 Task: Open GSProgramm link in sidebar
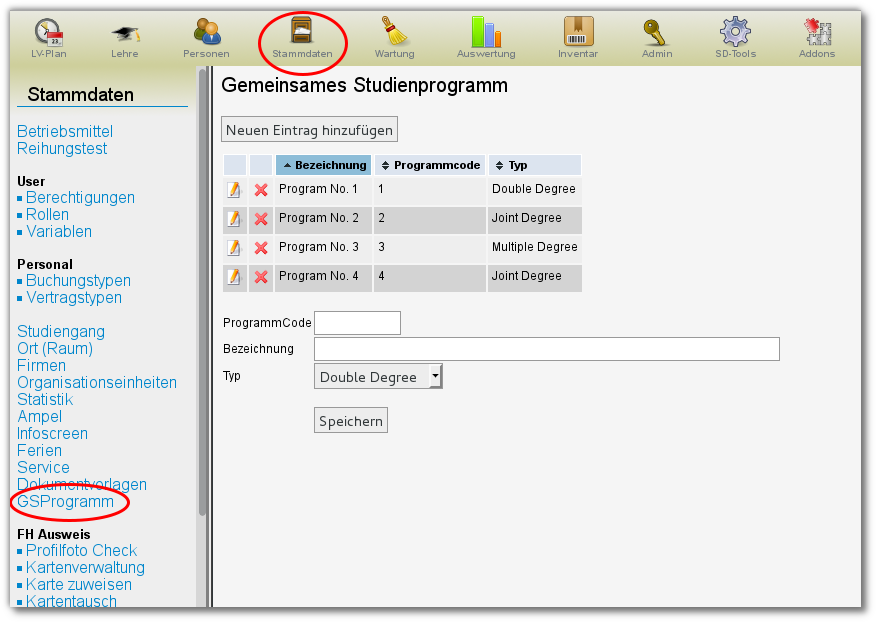(65, 502)
